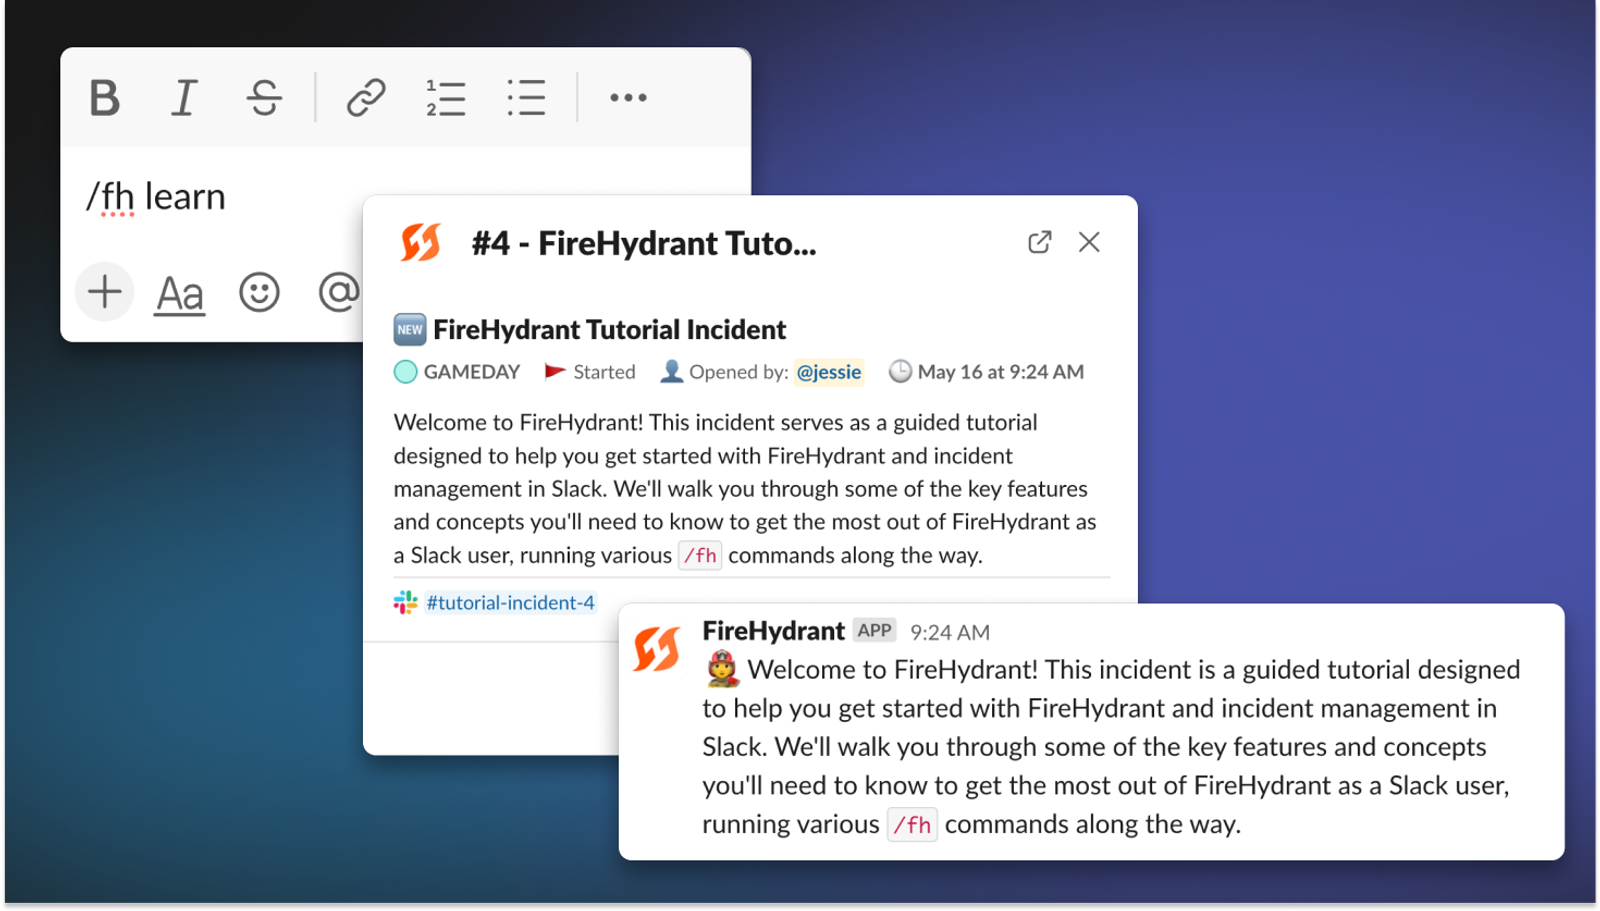Open @jessie user mention

(829, 372)
